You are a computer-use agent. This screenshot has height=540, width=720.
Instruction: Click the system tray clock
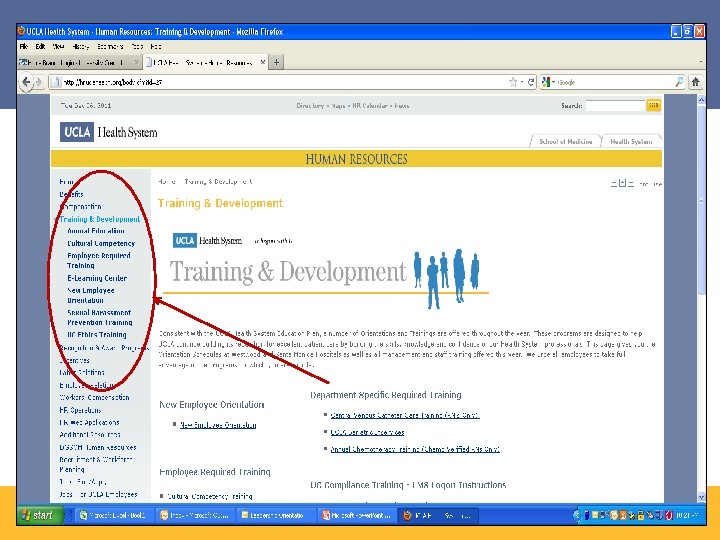pyautogui.click(x=686, y=515)
